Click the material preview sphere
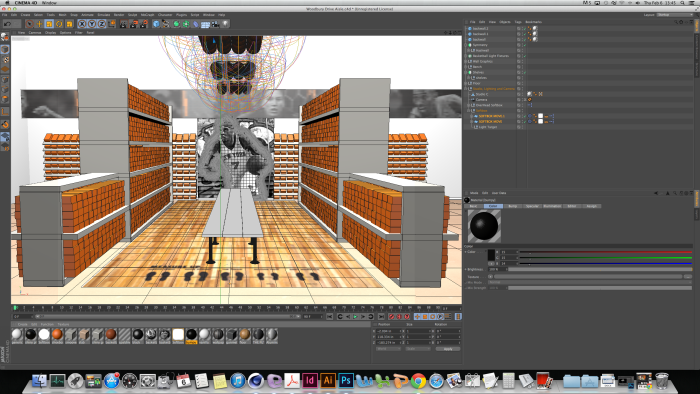This screenshot has width=700, height=394. click(x=484, y=226)
